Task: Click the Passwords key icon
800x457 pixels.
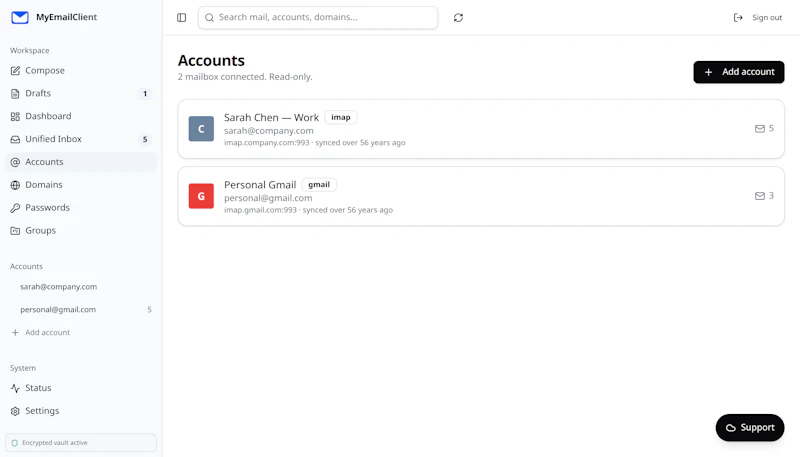Action: point(15,208)
